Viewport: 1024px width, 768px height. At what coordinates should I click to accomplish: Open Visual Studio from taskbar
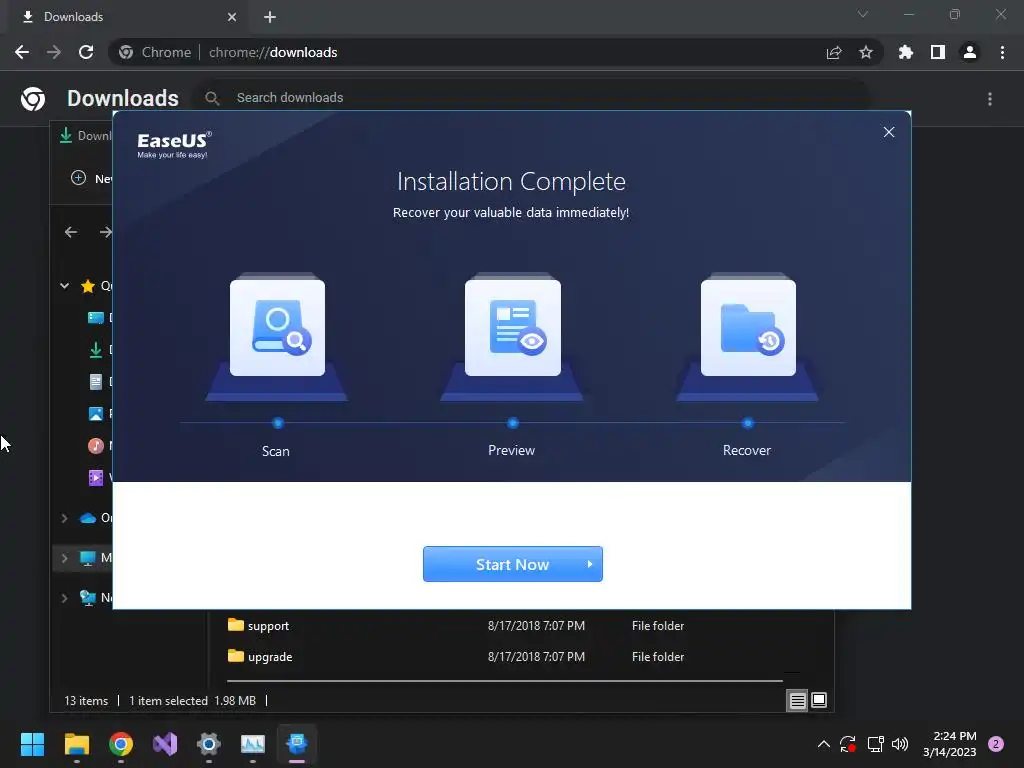pyautogui.click(x=165, y=744)
